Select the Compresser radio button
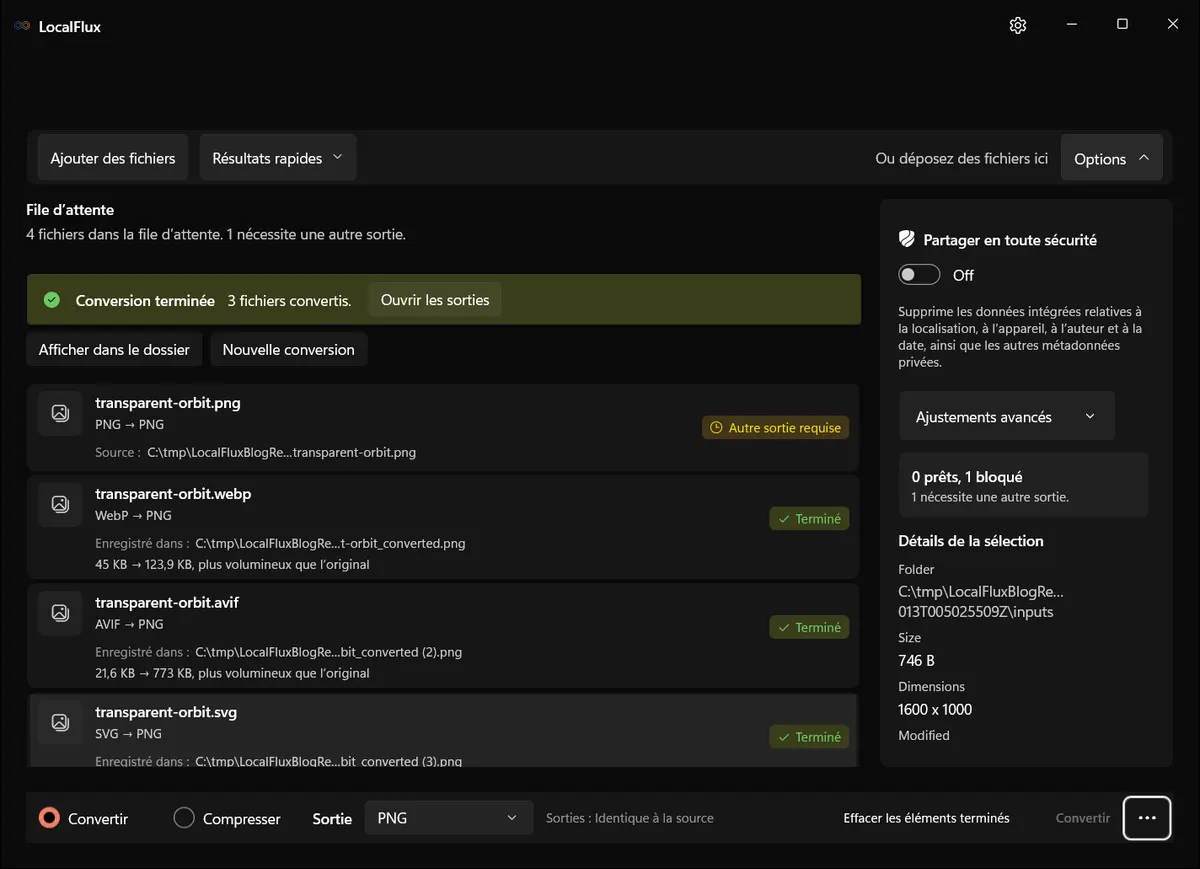The width and height of the screenshot is (1200, 869). (x=184, y=818)
